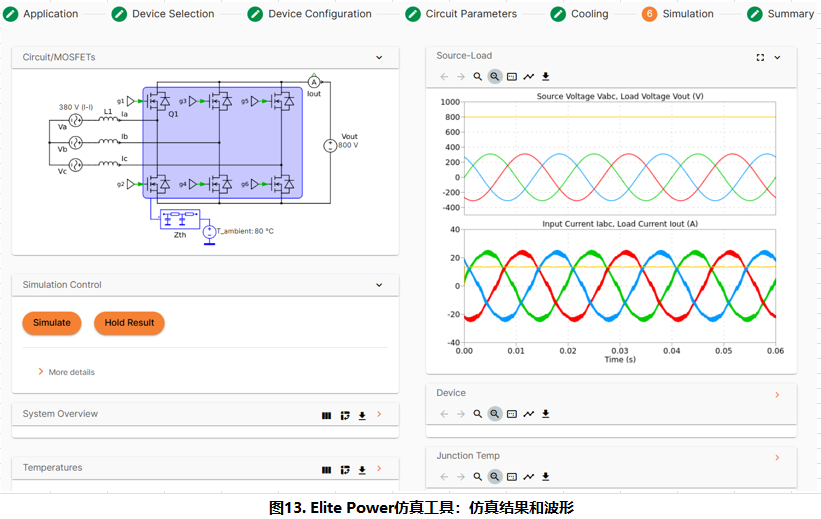Toggle the highlighted zoom mode in Junction Temp toolbar
The width and height of the screenshot is (821, 519).
494,477
